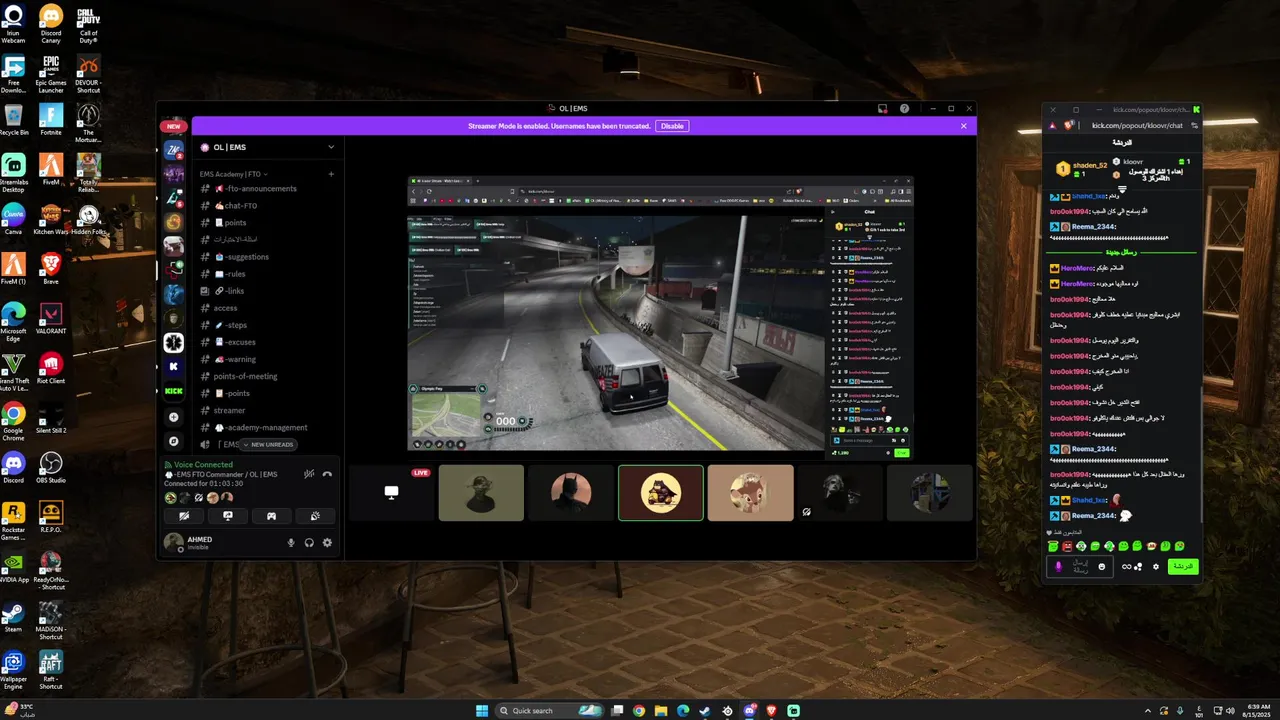Open the white star-of-life server icon
The image size is (1280, 720).
point(174,342)
